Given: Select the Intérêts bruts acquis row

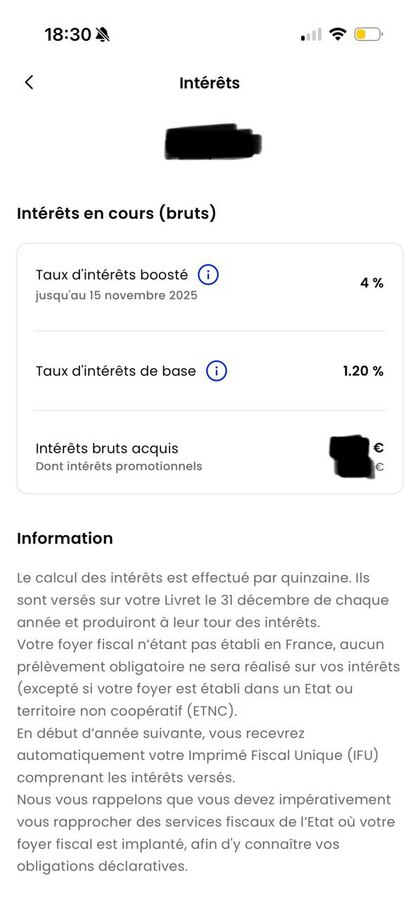Looking at the screenshot, I should click(x=210, y=456).
